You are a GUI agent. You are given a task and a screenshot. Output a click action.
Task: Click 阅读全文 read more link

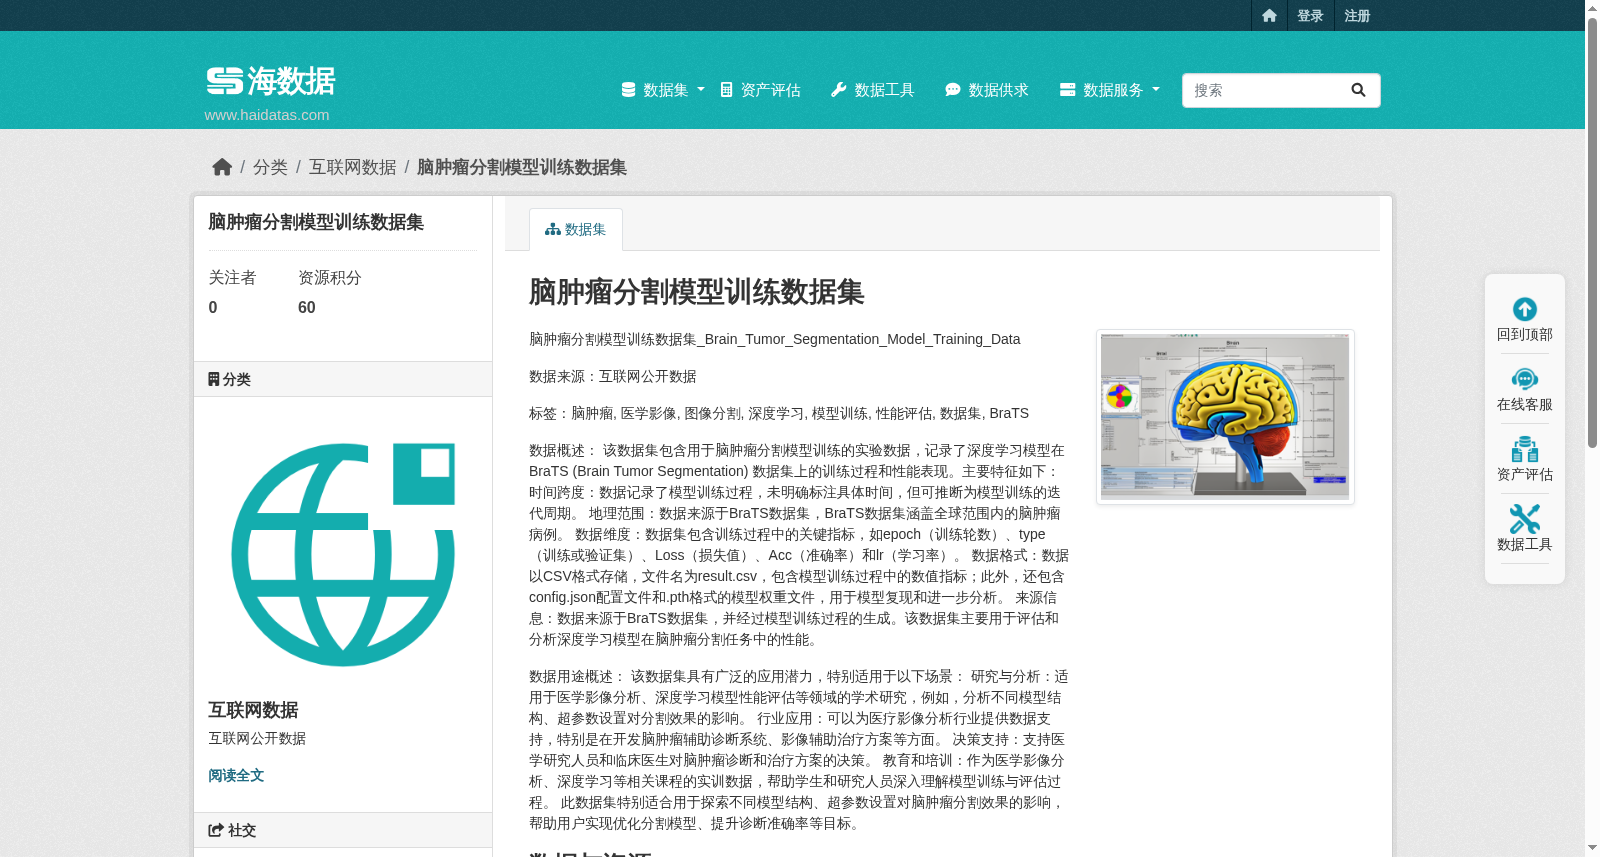[236, 775]
